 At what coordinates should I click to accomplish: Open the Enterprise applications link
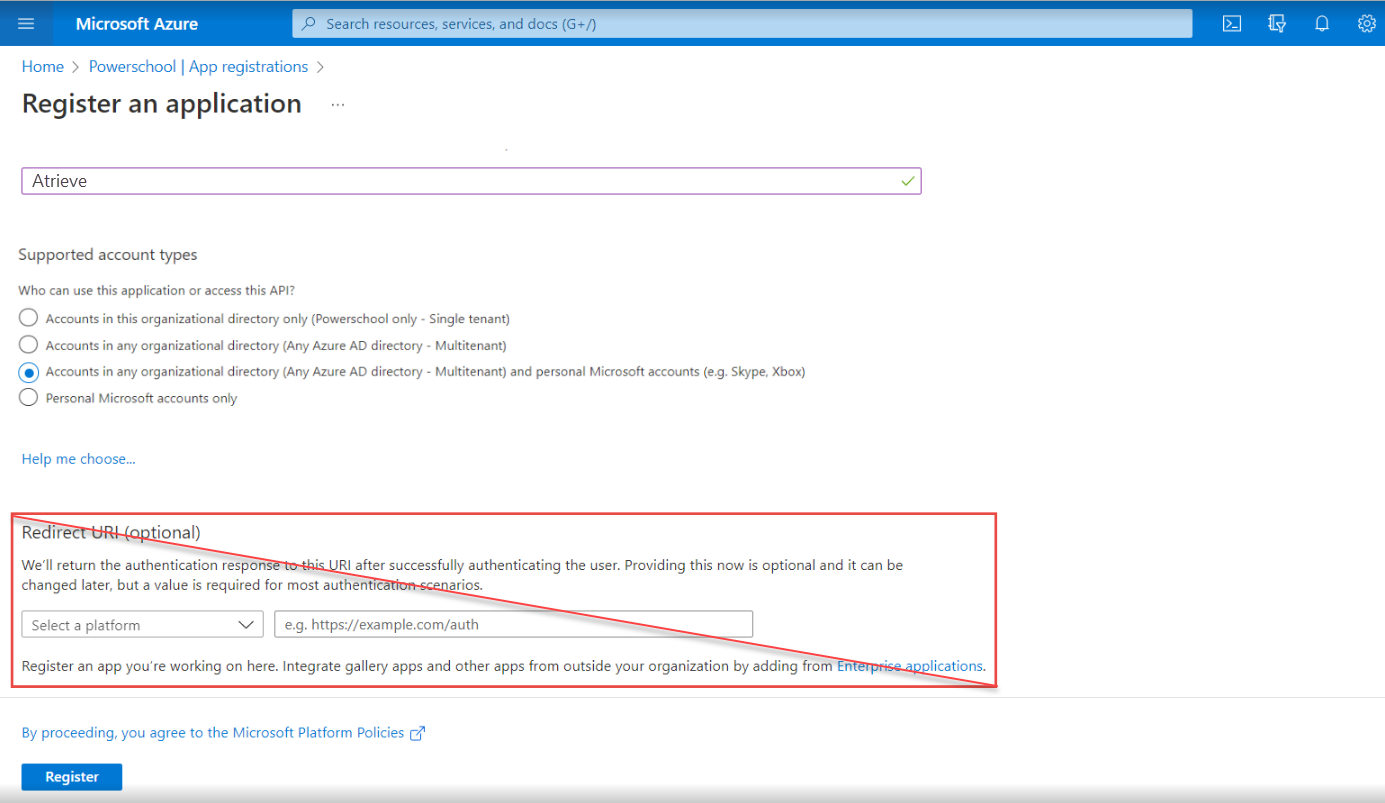tap(909, 666)
